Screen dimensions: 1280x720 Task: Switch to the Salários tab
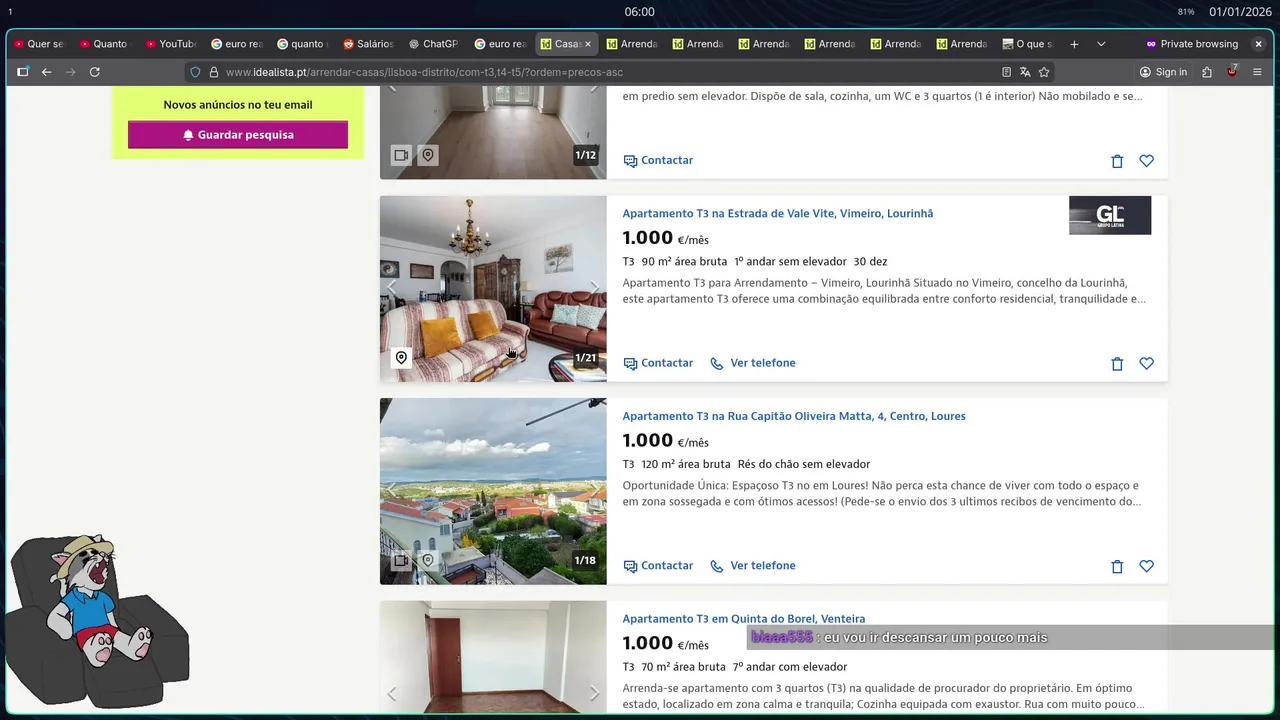[368, 44]
